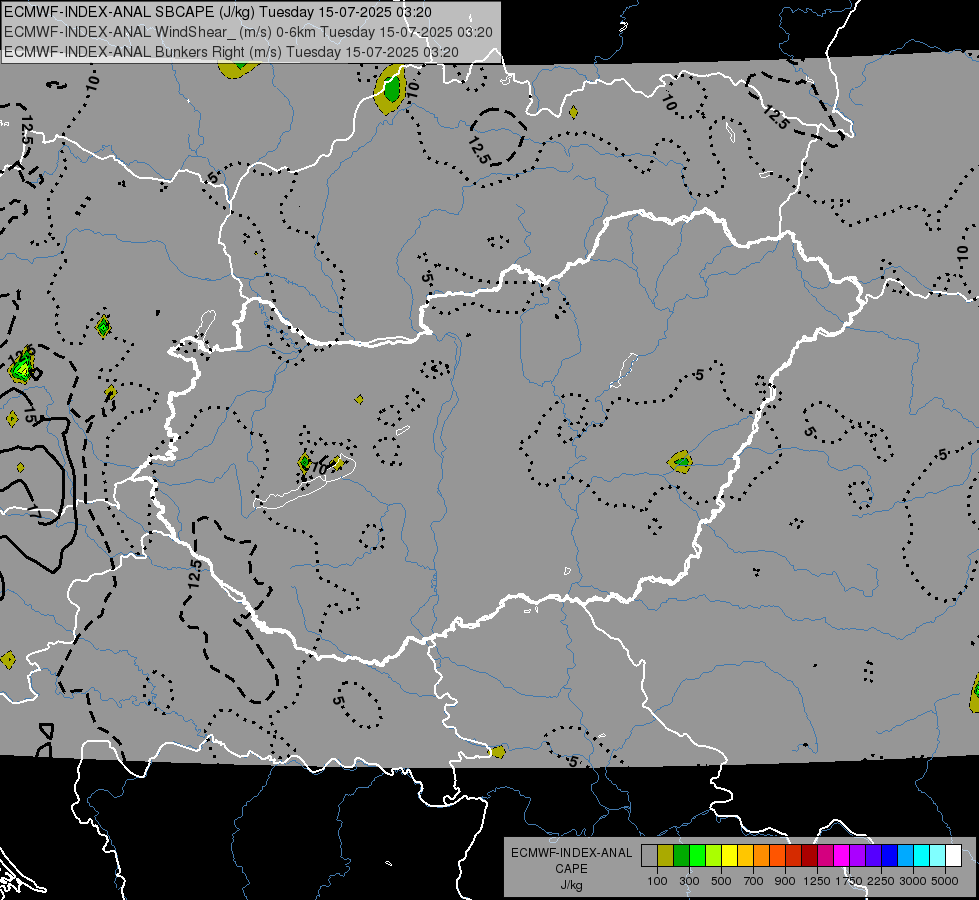
Task: Click the 700 value under the legend
Action: (754, 881)
